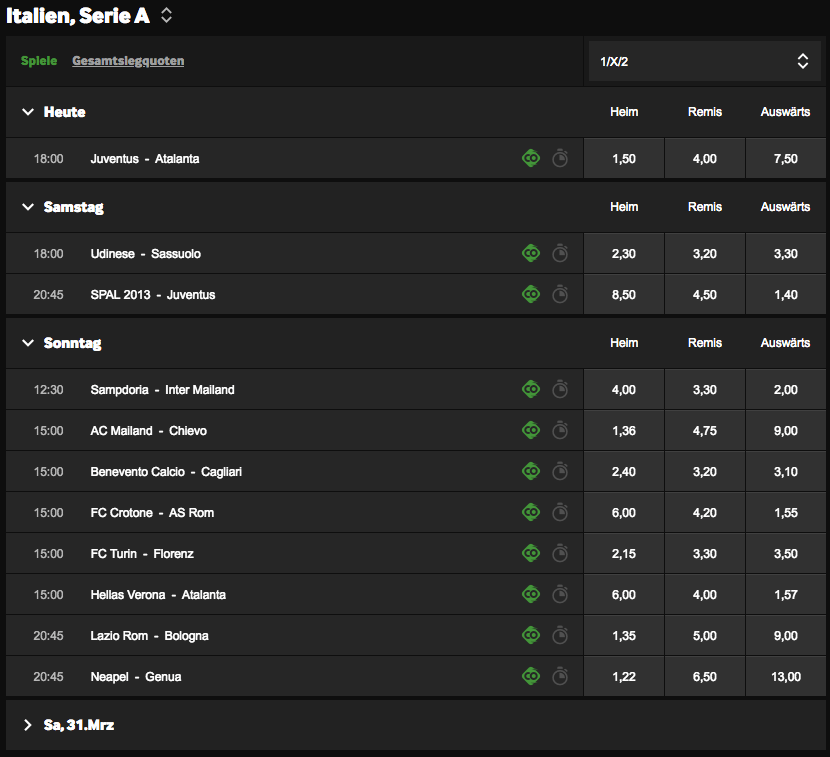The width and height of the screenshot is (830, 757).
Task: Open the Benevento Calcio - Cagliari match
Action: click(x=166, y=472)
